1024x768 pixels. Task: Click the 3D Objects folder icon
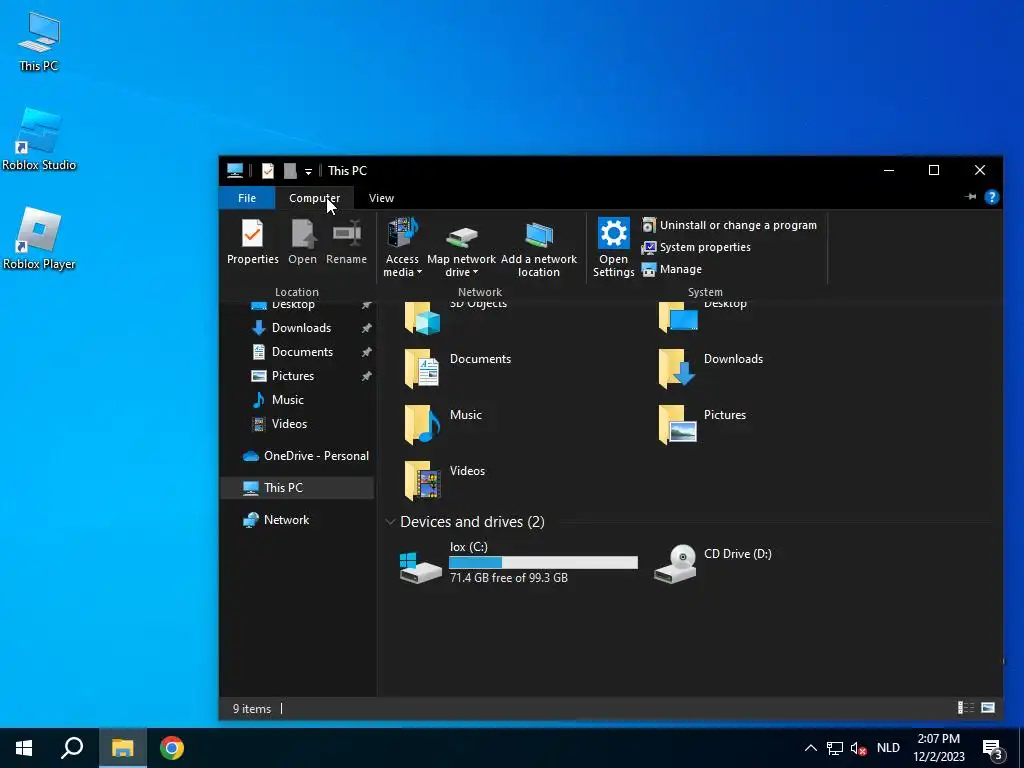(423, 318)
